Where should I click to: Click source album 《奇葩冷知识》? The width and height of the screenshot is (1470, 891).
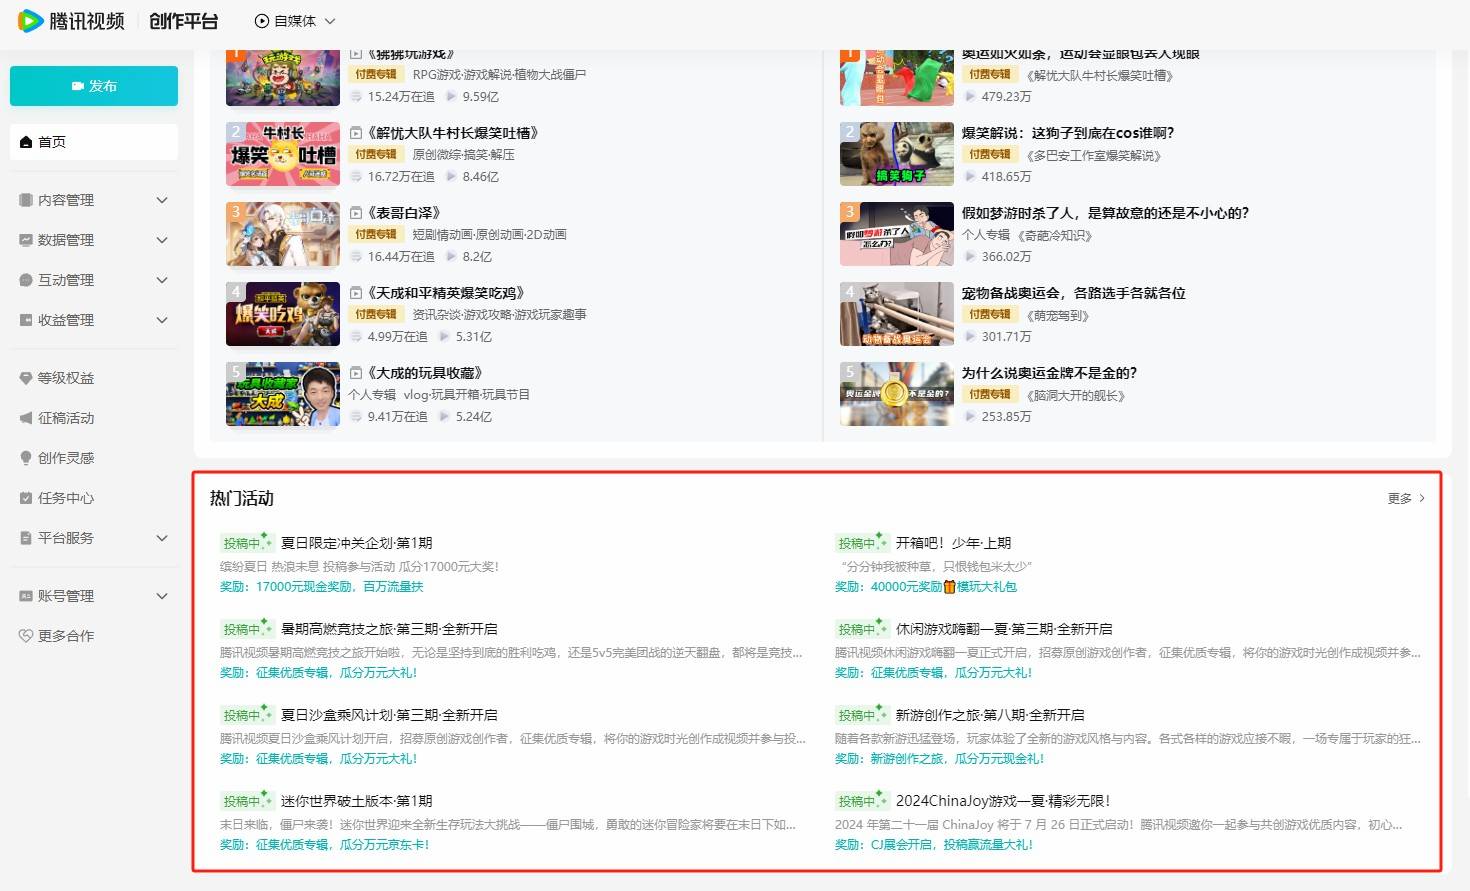coord(1056,235)
